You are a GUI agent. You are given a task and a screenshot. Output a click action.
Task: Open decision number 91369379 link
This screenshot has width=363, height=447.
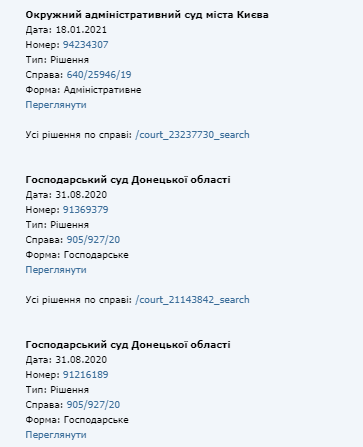pyautogui.click(x=86, y=210)
